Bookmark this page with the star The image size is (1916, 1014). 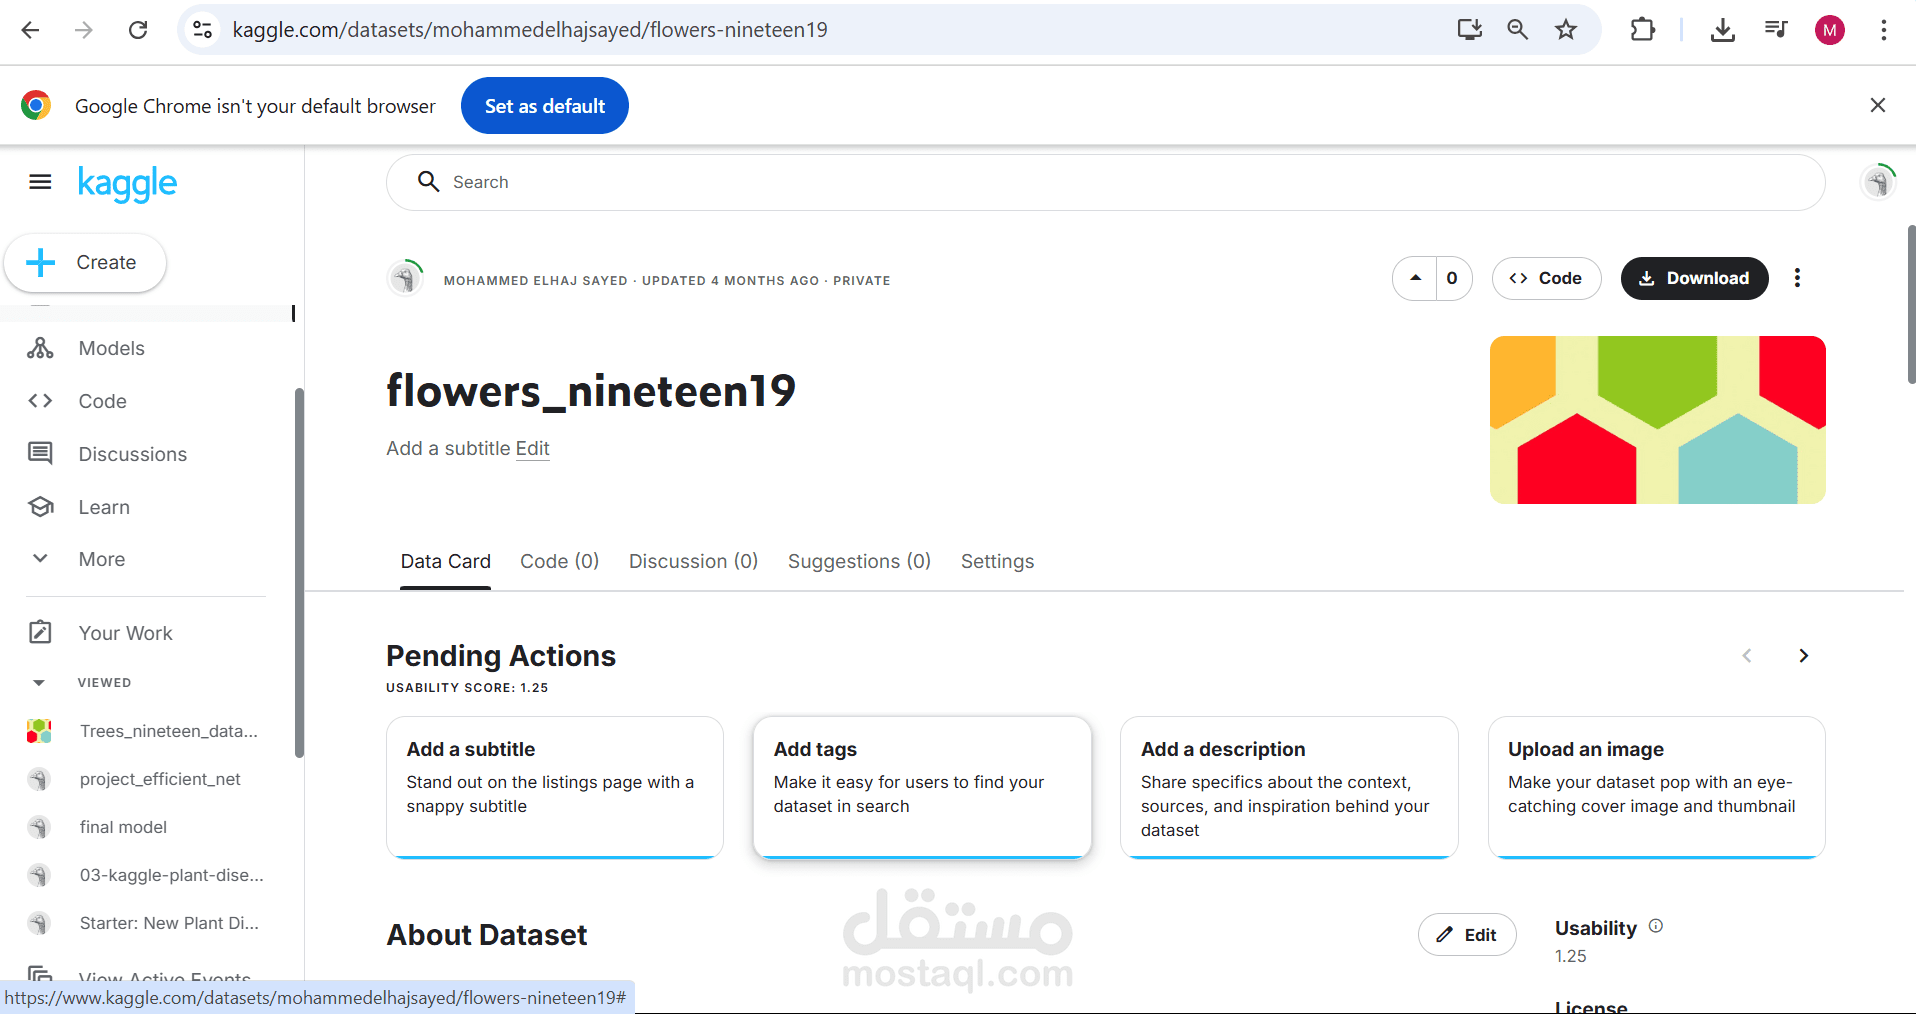[x=1566, y=30]
